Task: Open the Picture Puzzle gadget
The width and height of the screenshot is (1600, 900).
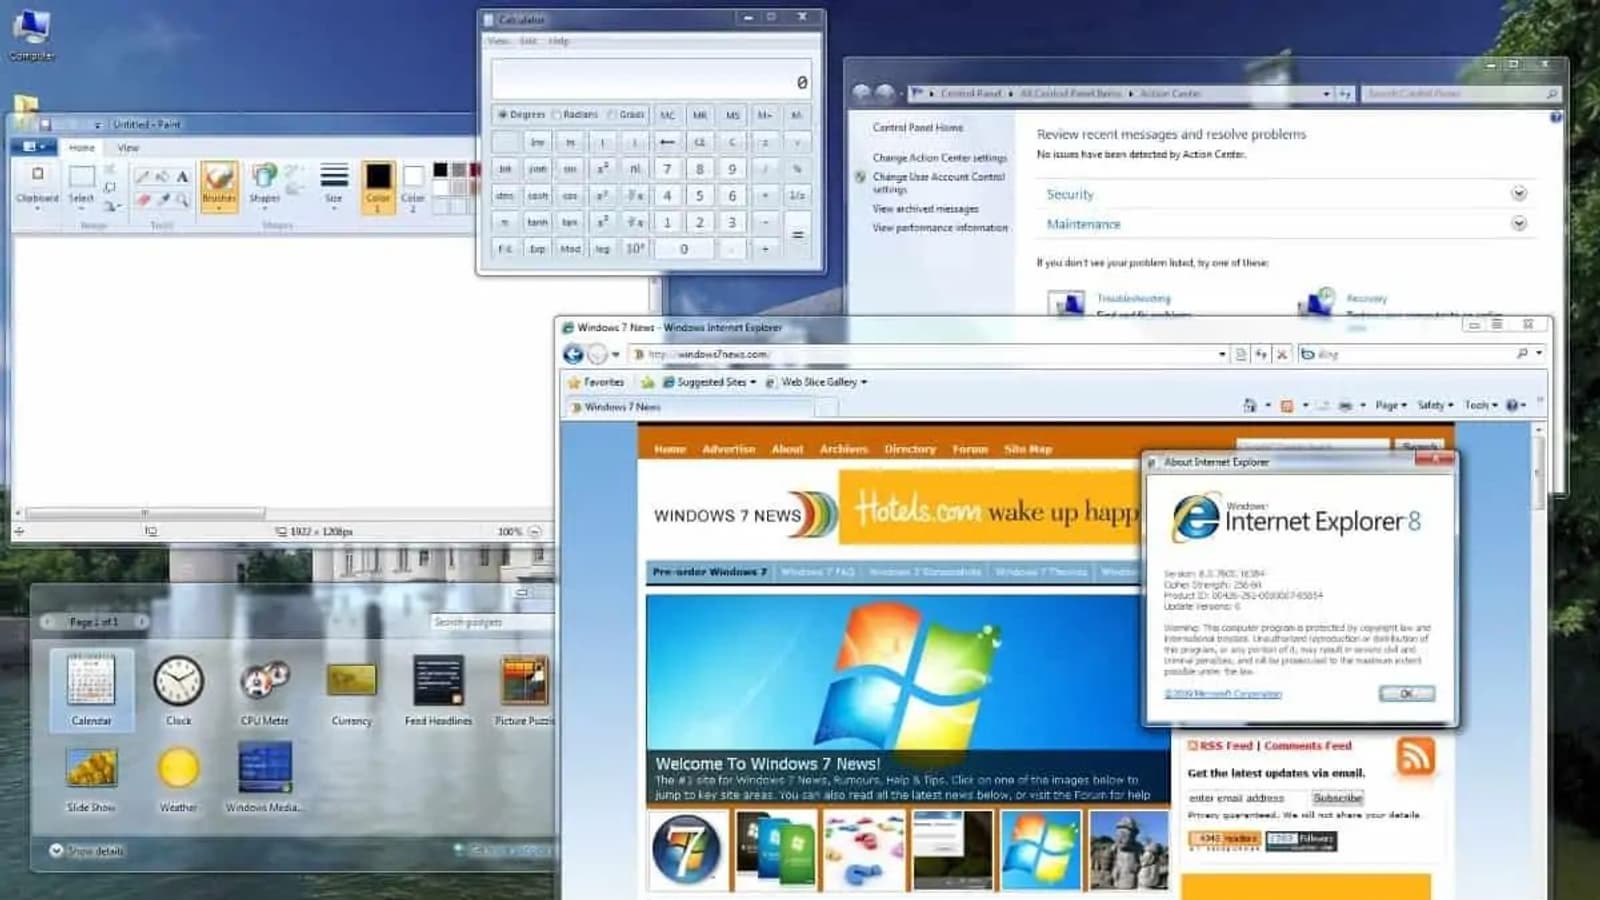Action: [x=524, y=689]
